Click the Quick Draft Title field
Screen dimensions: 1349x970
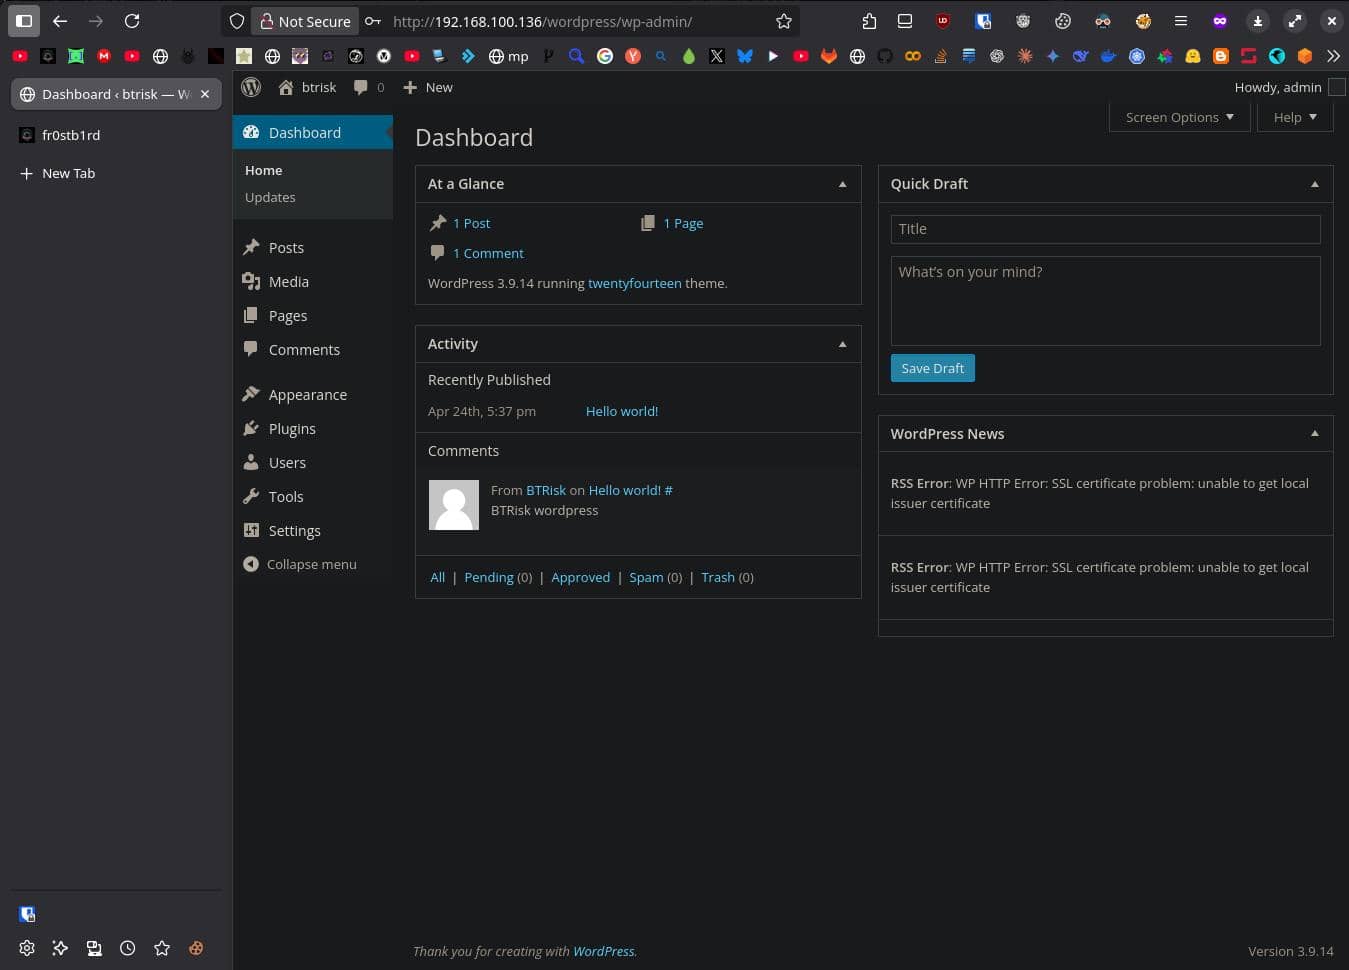click(x=1105, y=229)
